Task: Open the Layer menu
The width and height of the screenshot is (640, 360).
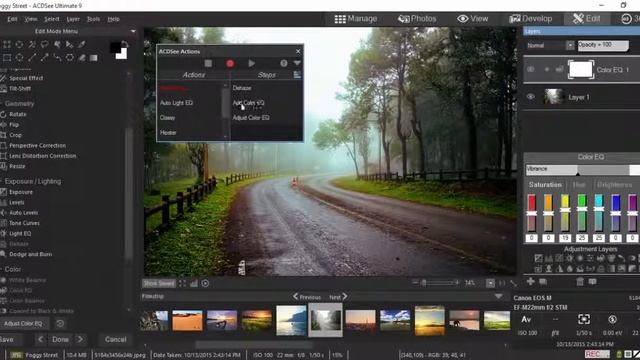Action: coord(73,19)
